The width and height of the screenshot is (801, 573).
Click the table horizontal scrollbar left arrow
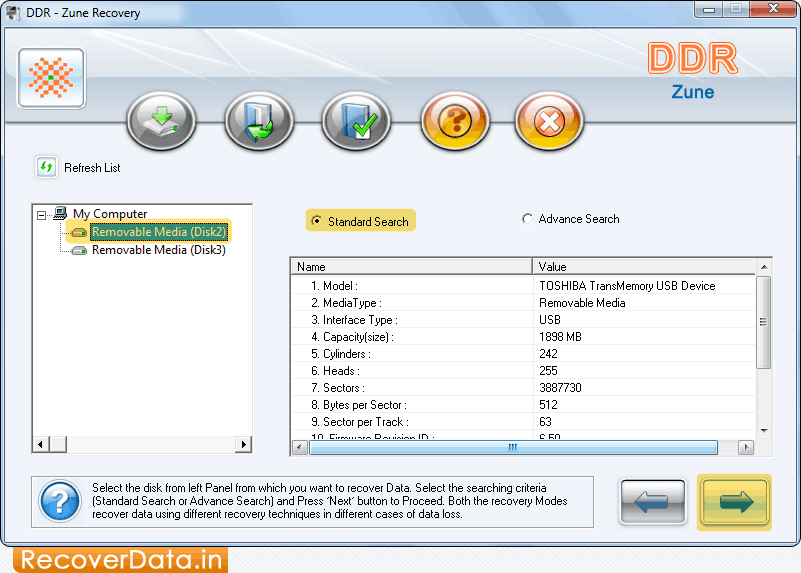pyautogui.click(x=300, y=448)
